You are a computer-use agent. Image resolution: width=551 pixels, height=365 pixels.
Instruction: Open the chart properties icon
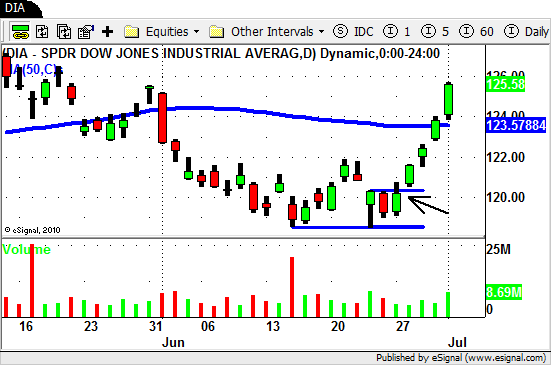pyautogui.click(x=86, y=32)
